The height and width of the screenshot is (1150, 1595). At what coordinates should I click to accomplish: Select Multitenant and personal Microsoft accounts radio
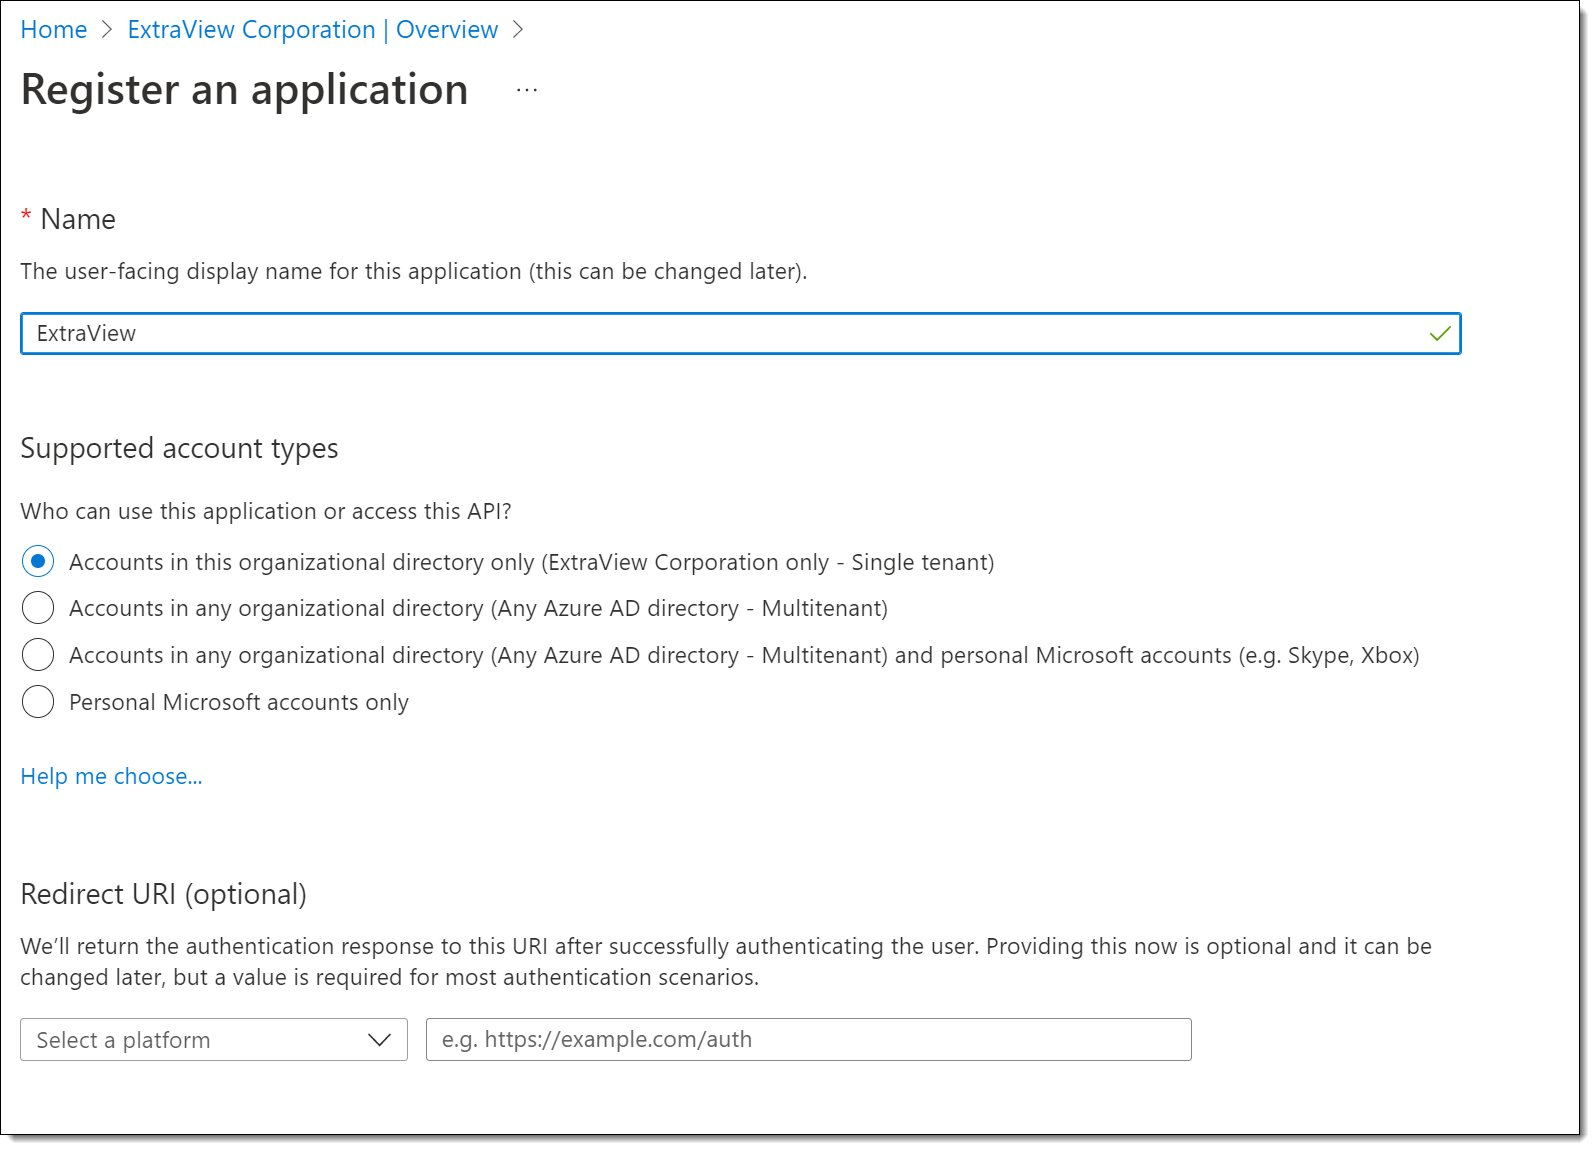[x=38, y=655]
